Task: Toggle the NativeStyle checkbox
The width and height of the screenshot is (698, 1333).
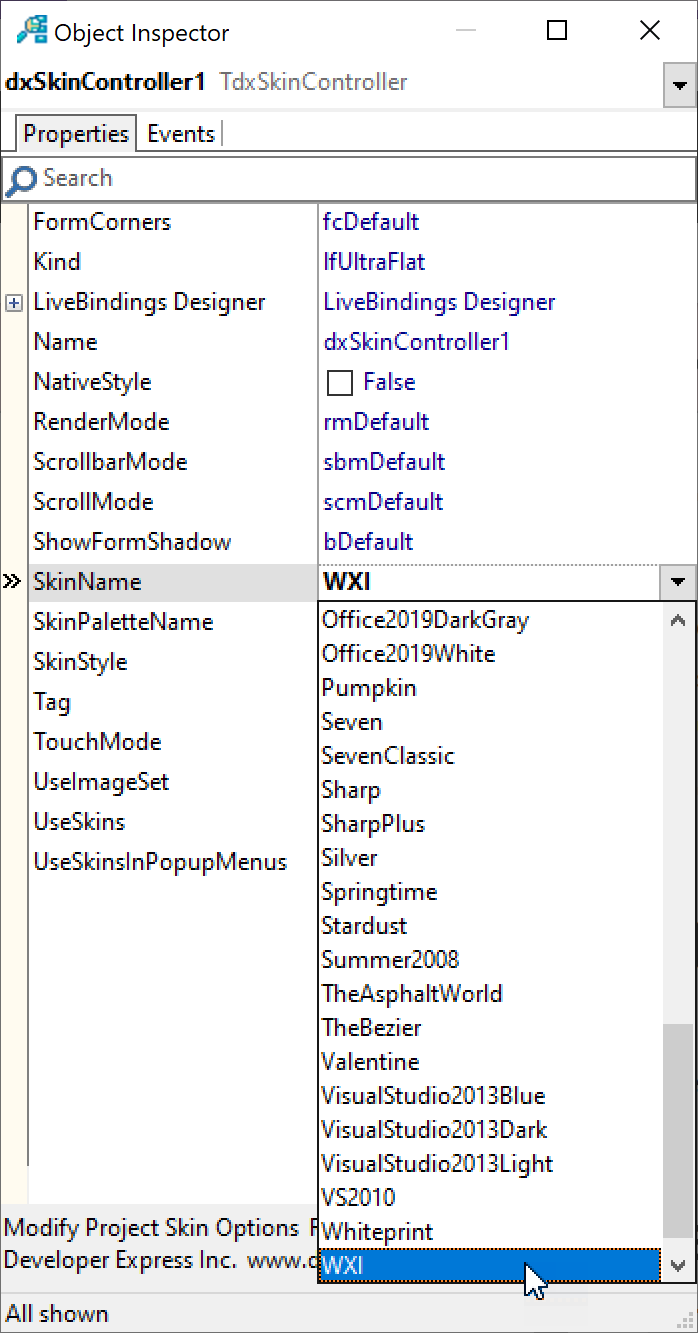Action: [x=340, y=382]
